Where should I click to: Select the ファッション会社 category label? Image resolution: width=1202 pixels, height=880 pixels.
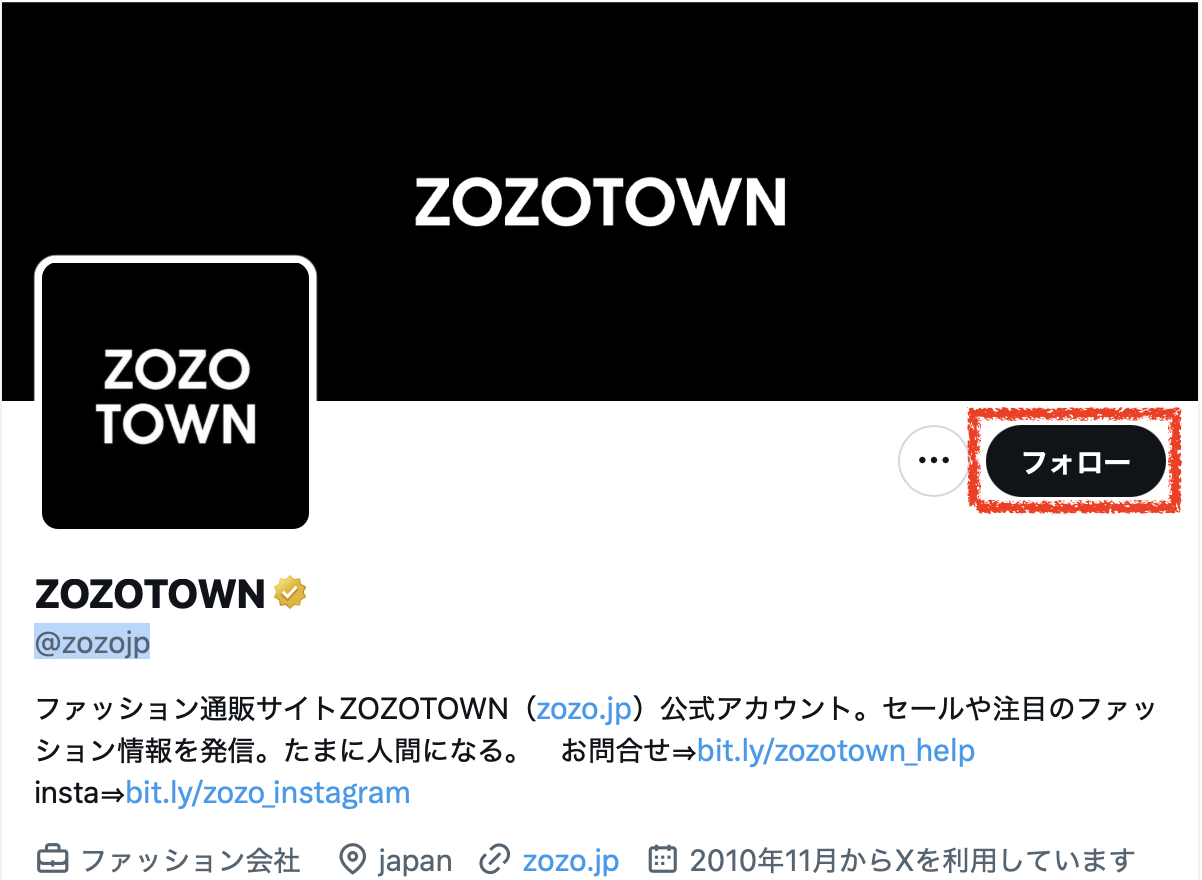190,859
